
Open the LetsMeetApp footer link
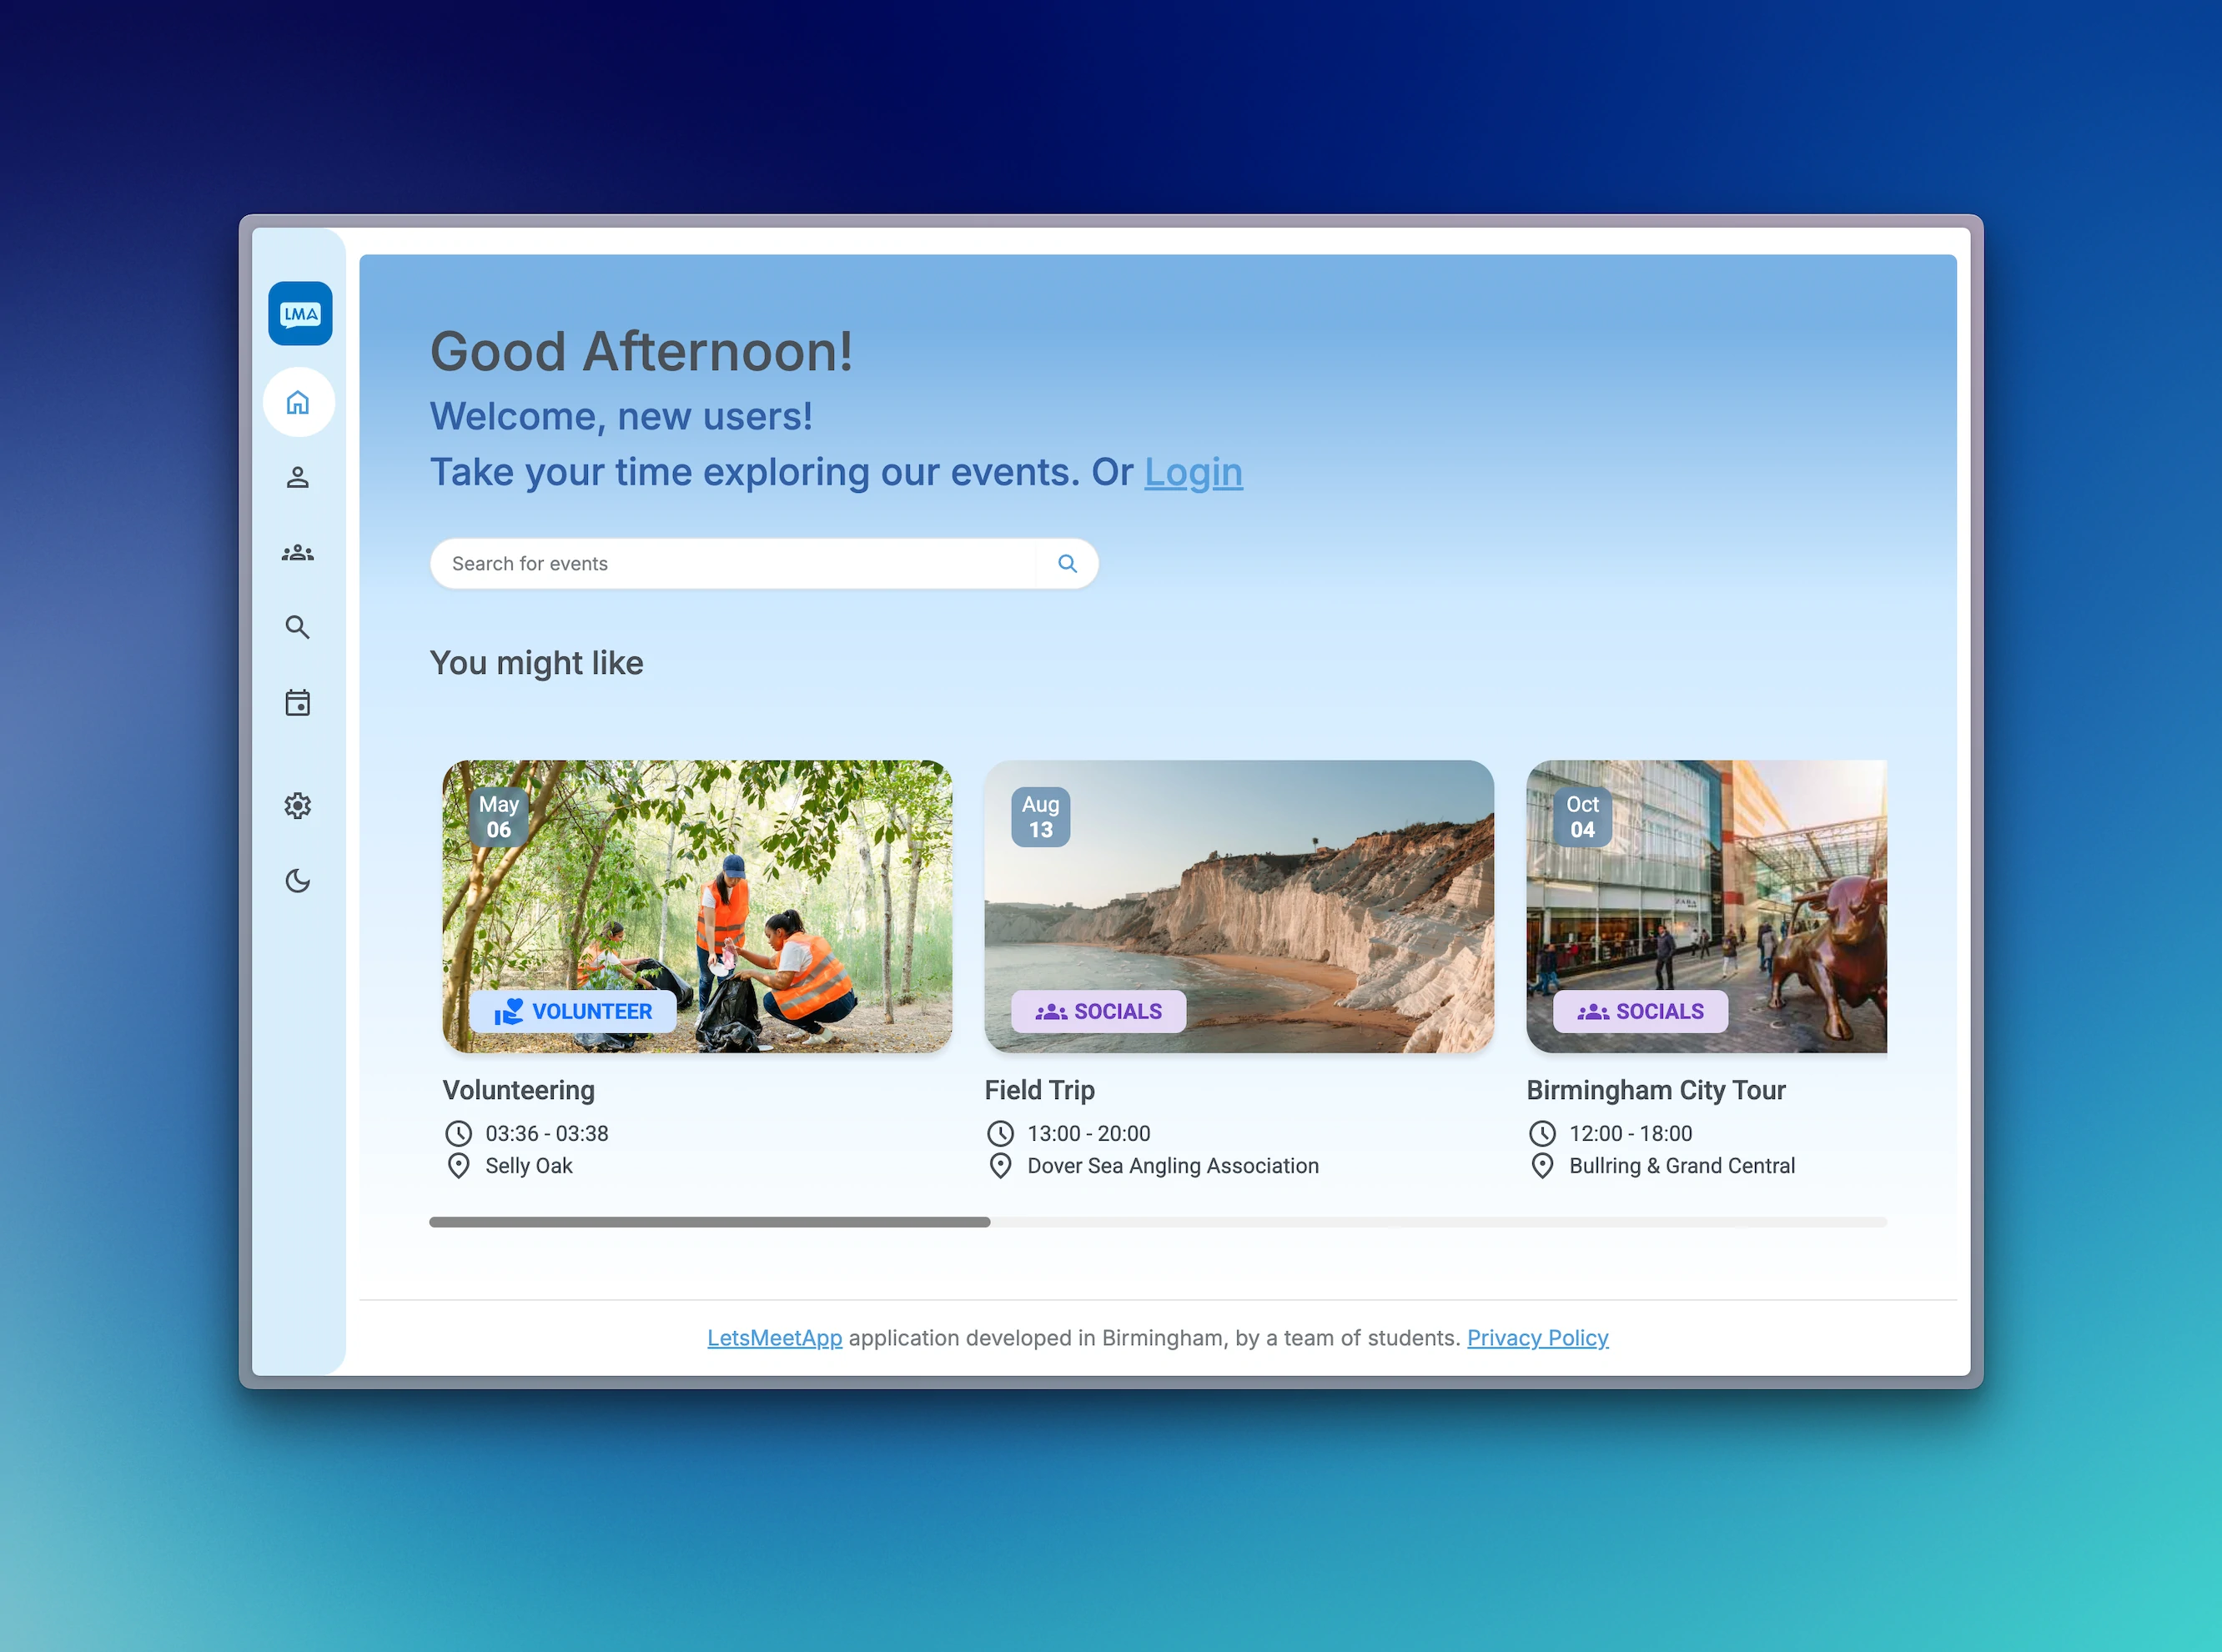(774, 1338)
